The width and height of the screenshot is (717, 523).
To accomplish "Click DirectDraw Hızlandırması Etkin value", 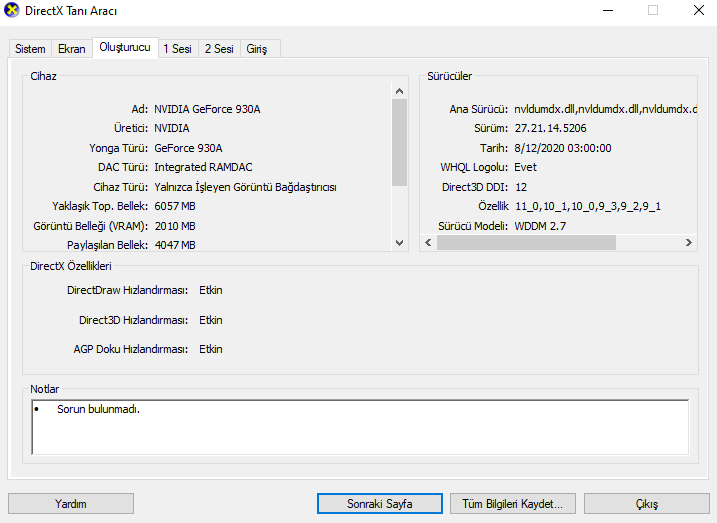I will 211,290.
